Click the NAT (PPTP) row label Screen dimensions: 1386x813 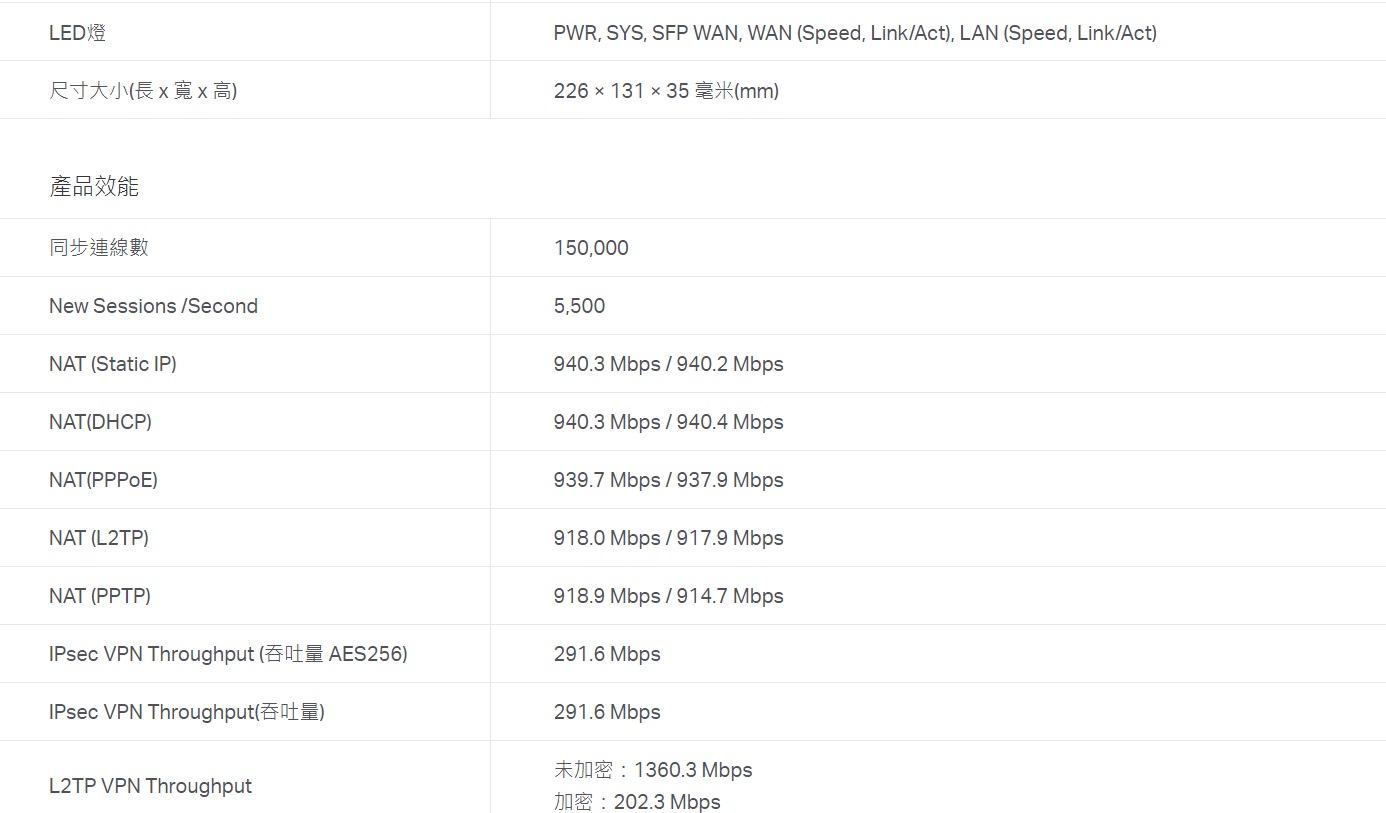coord(100,596)
